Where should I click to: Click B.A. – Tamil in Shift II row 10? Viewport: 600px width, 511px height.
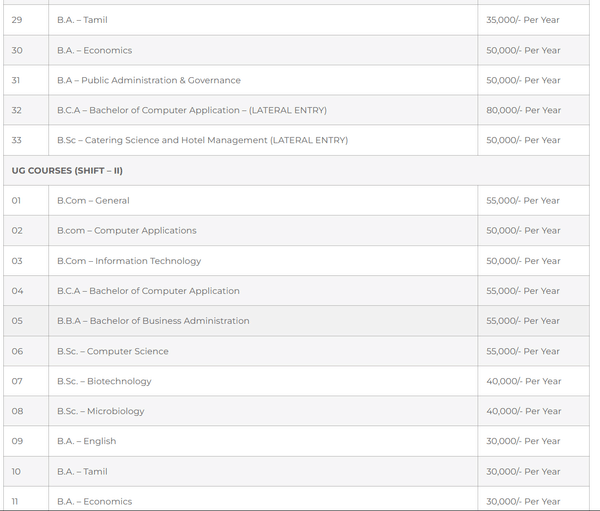82,471
